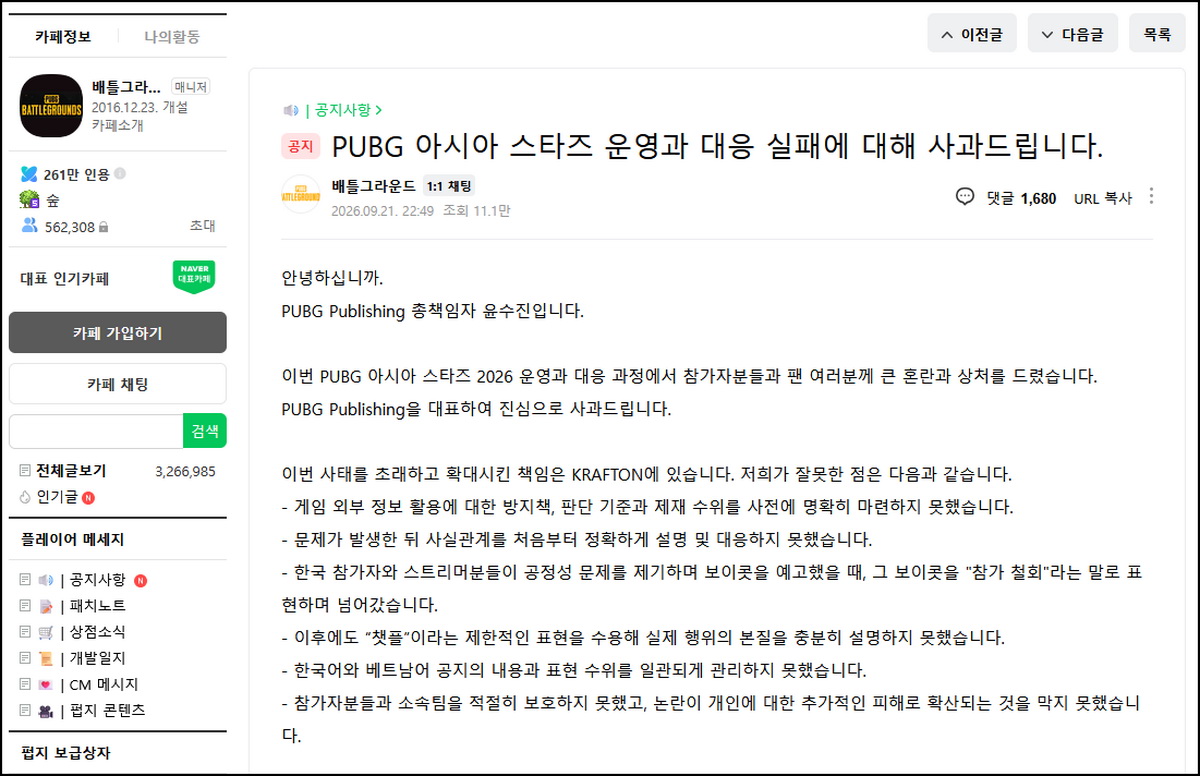The height and width of the screenshot is (776, 1200).
Task: Open the 패치노트 board
Action: coord(97,606)
